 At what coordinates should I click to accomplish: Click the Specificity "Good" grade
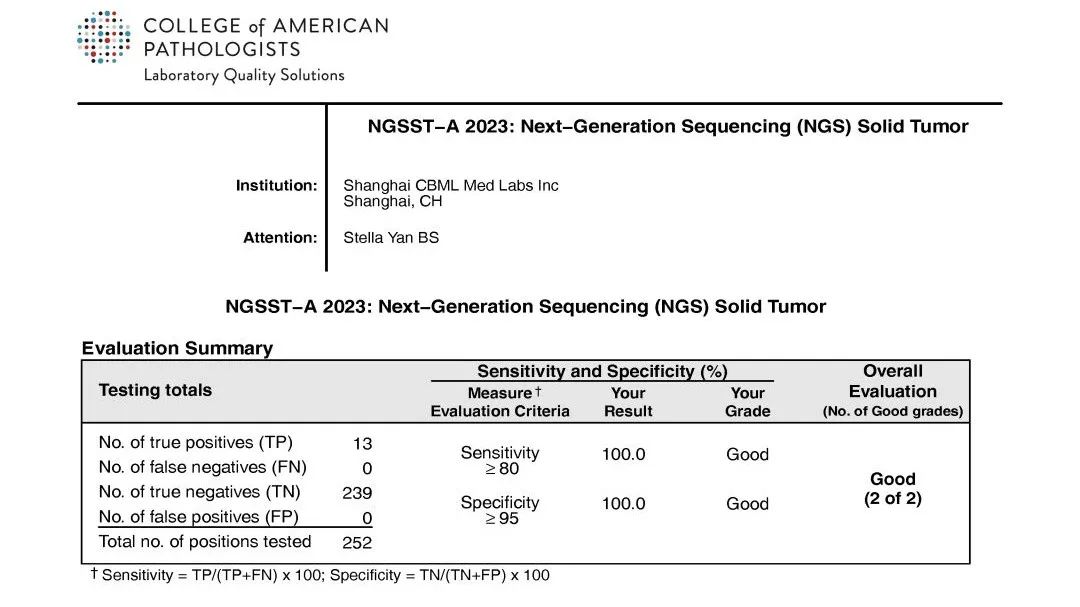tap(747, 504)
